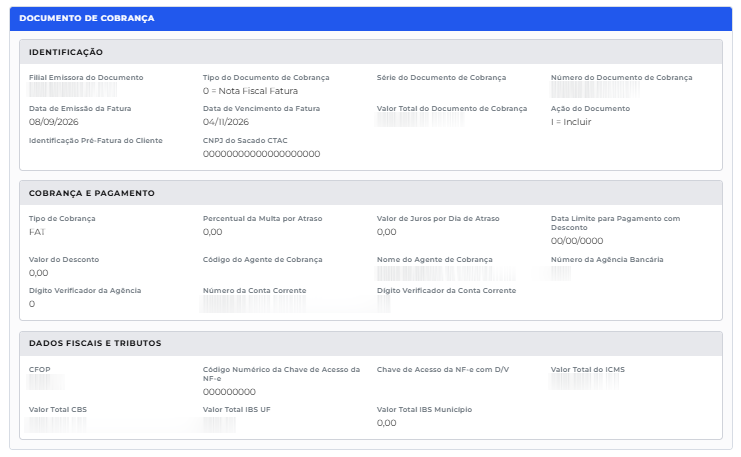The width and height of the screenshot is (741, 457).
Task: Click the Valor Total IBS UF label
Action: [236, 410]
